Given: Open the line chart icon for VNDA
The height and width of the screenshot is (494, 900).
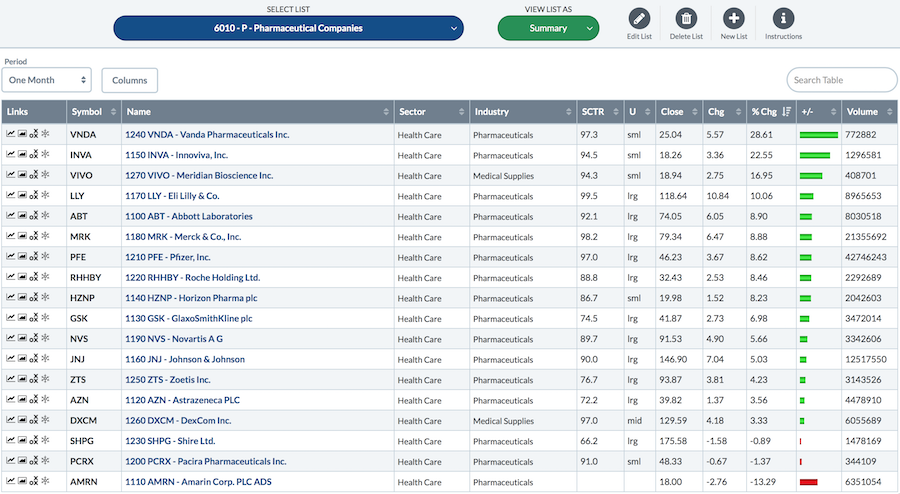Looking at the screenshot, I should click(11, 134).
